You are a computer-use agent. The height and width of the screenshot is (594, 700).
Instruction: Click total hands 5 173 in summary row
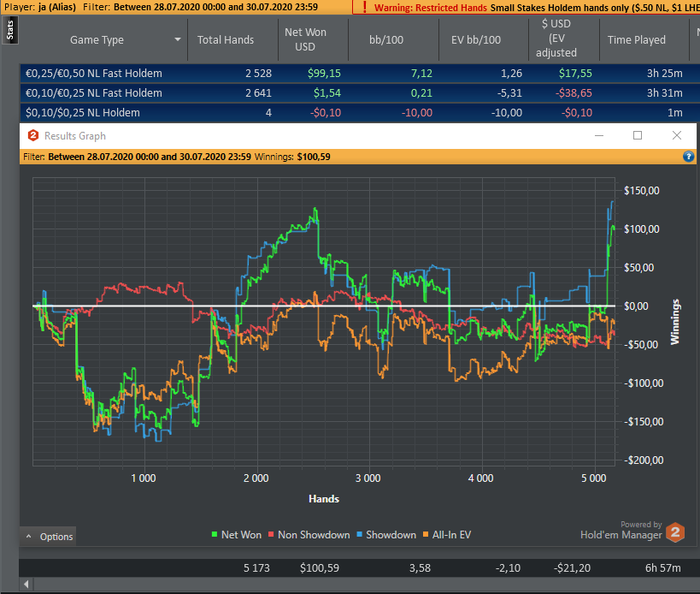[x=256, y=568]
